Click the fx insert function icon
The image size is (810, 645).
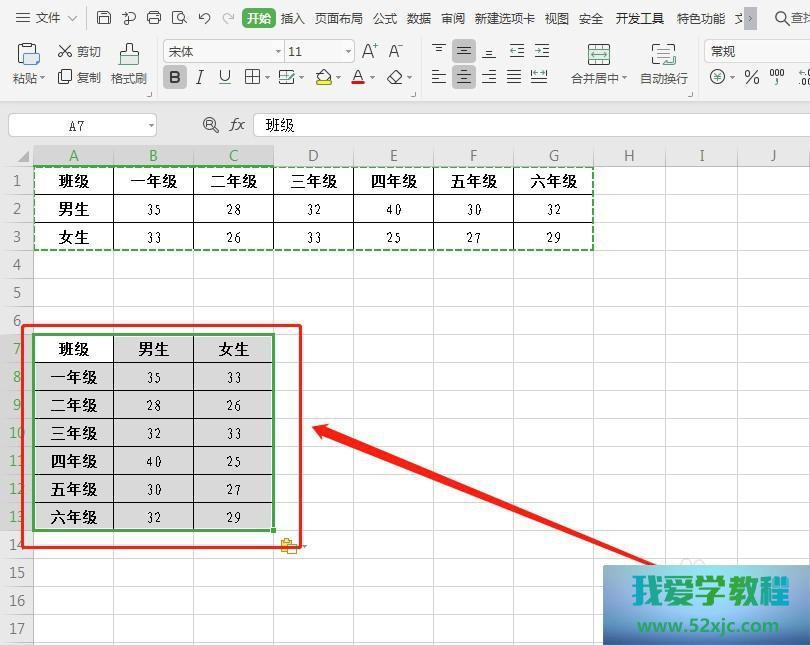[237, 125]
